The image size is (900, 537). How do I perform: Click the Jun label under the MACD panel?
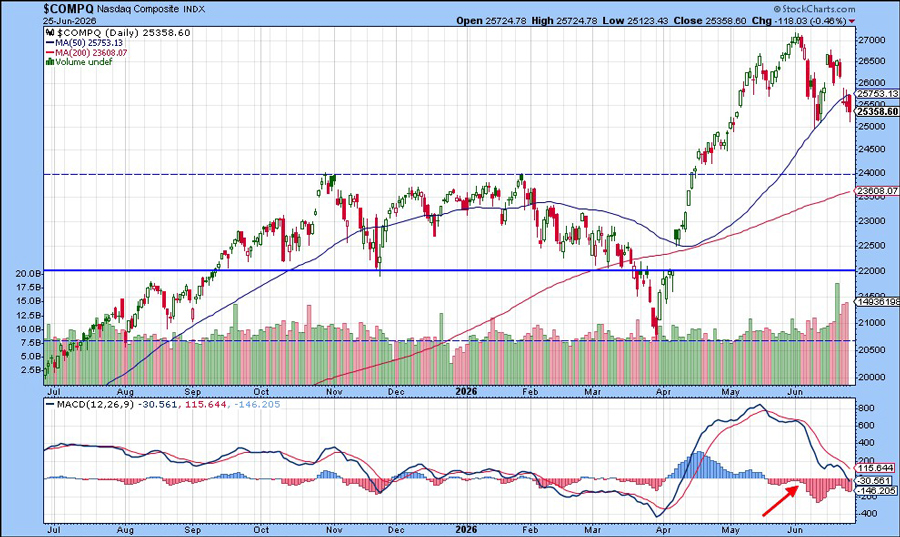[x=795, y=530]
